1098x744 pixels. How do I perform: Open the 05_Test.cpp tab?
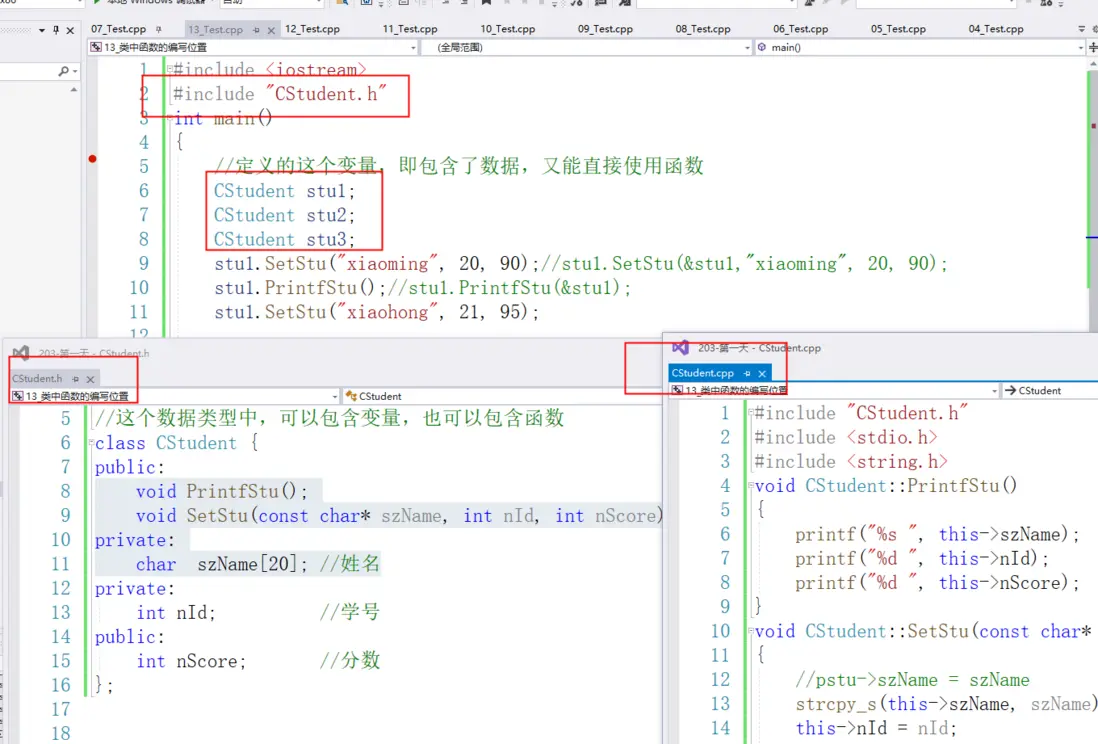[x=898, y=29]
